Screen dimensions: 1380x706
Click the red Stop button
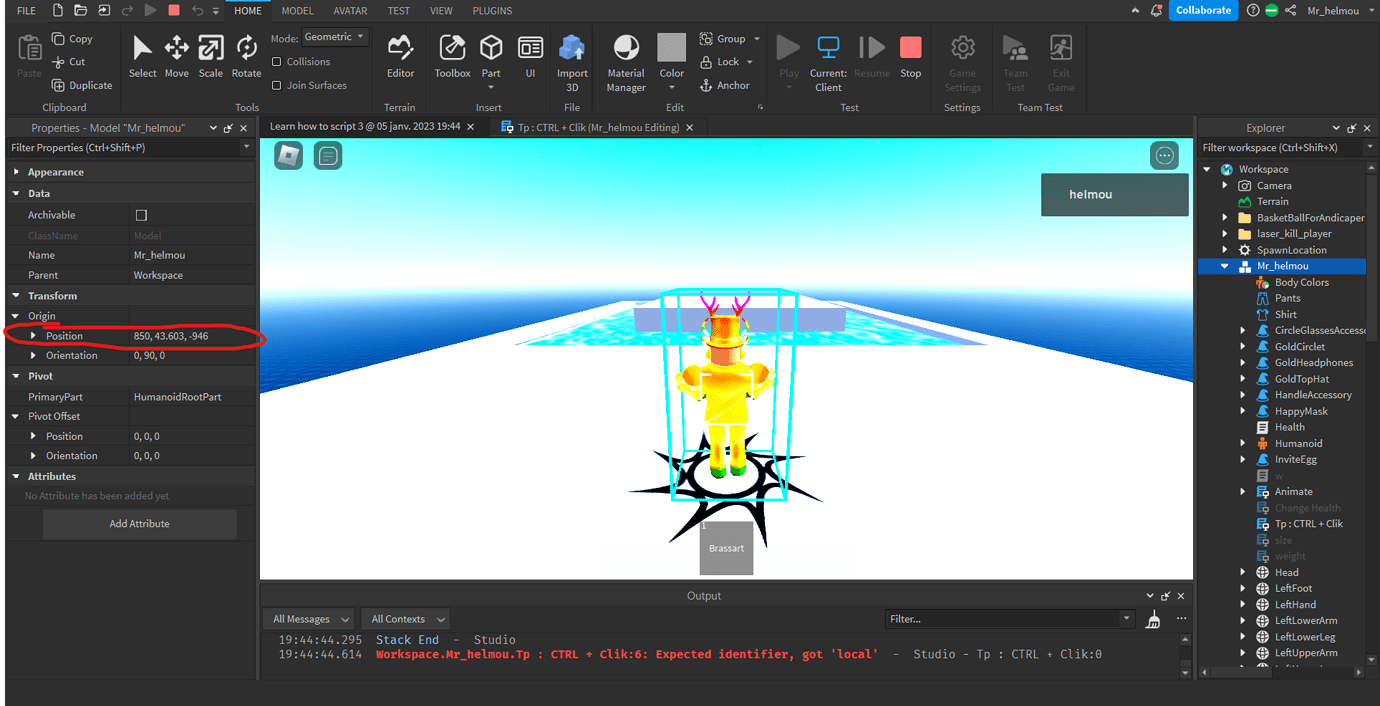coord(910,56)
